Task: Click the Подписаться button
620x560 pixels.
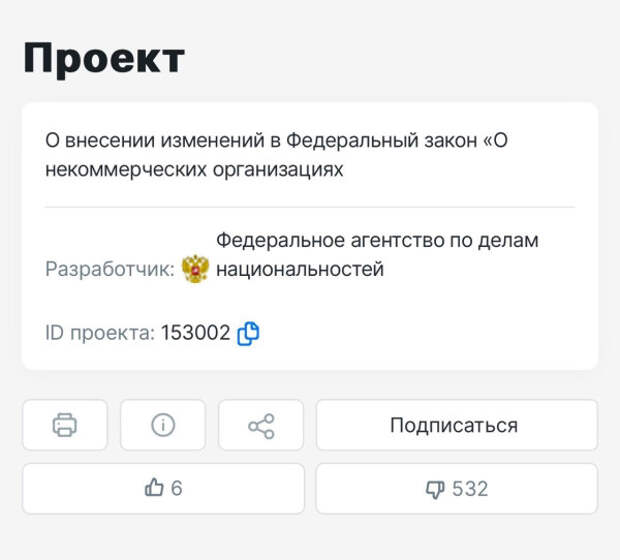Action: [457, 425]
